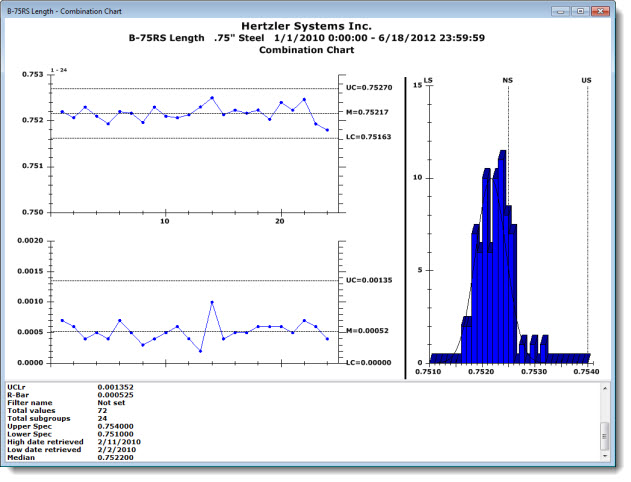Click the statistics panel scrollbar thumb
This screenshot has height=482, width=631.
tap(605, 433)
